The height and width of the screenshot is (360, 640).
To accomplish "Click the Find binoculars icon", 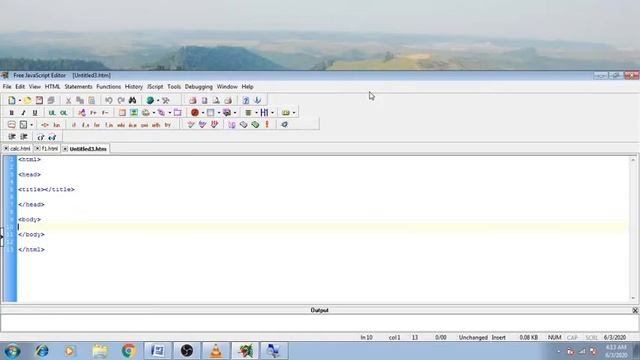I will click(x=132, y=100).
